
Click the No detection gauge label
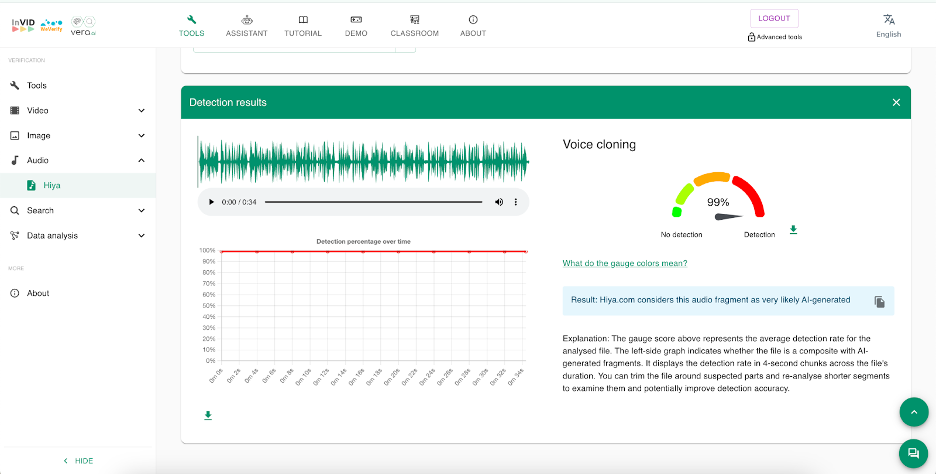coord(682,235)
